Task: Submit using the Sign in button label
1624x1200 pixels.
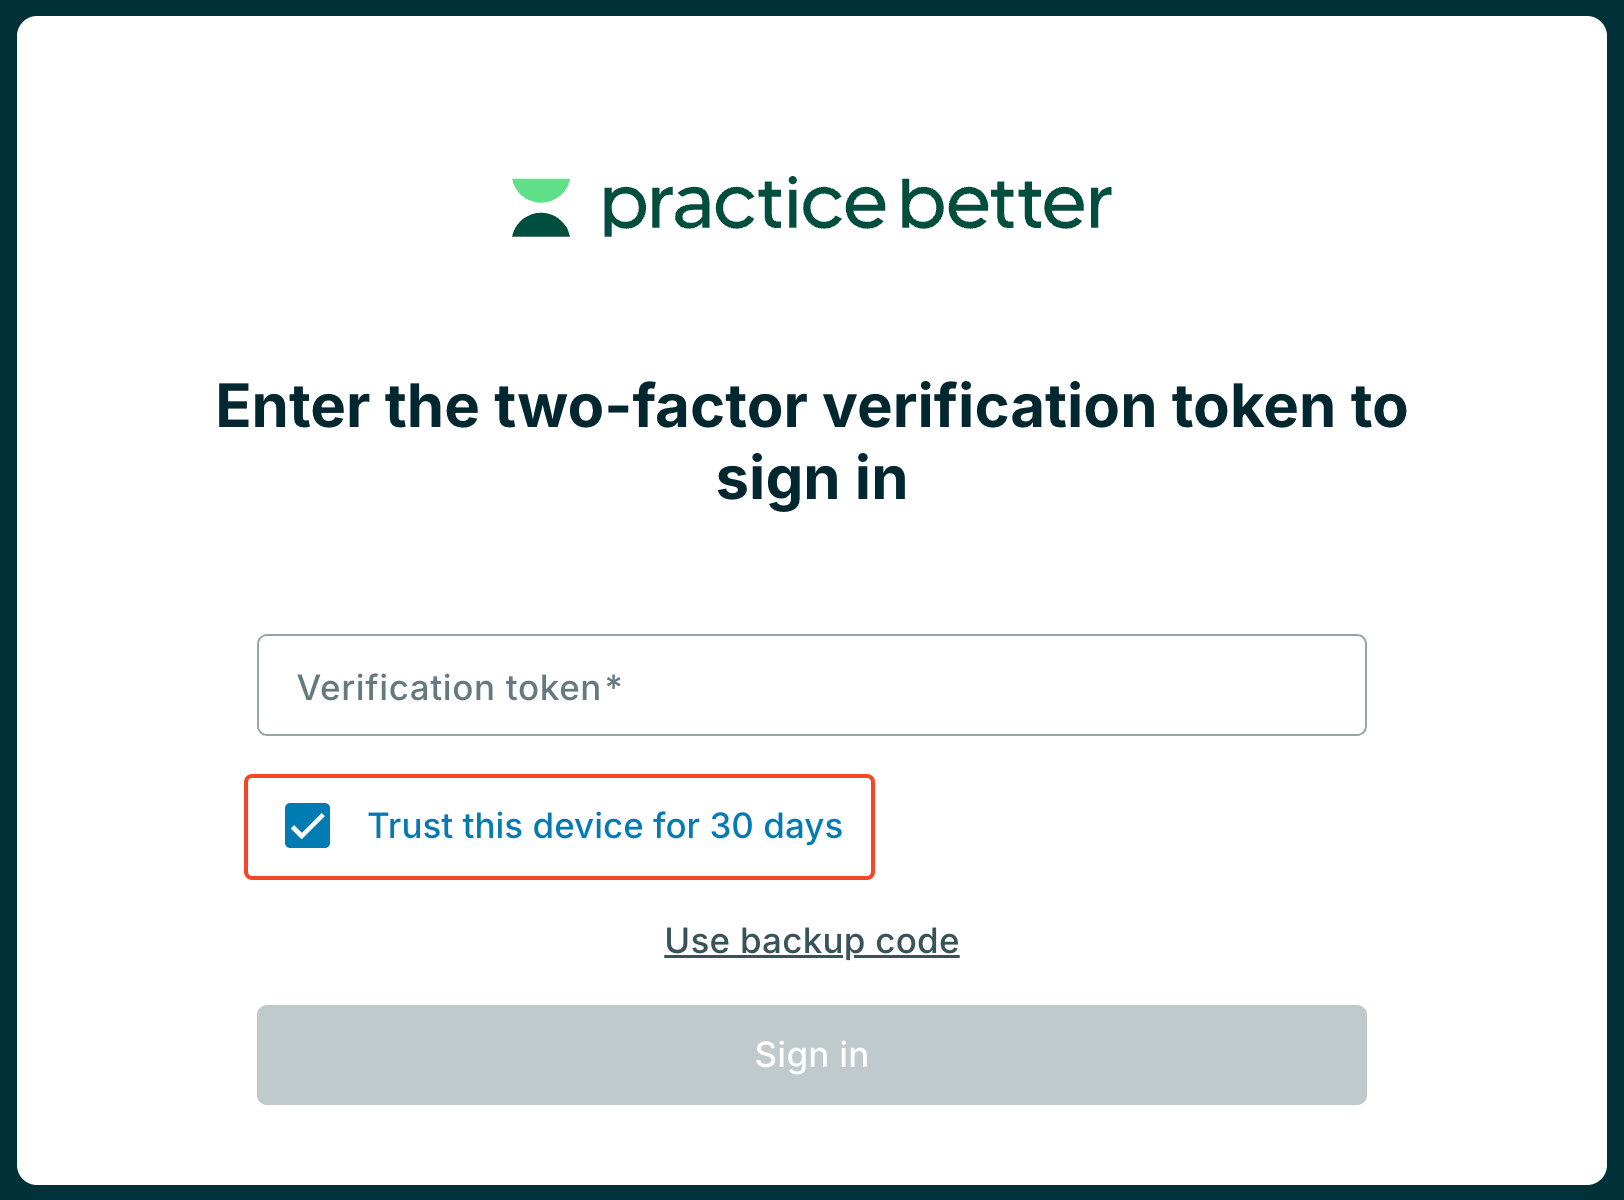Action: 812,1055
